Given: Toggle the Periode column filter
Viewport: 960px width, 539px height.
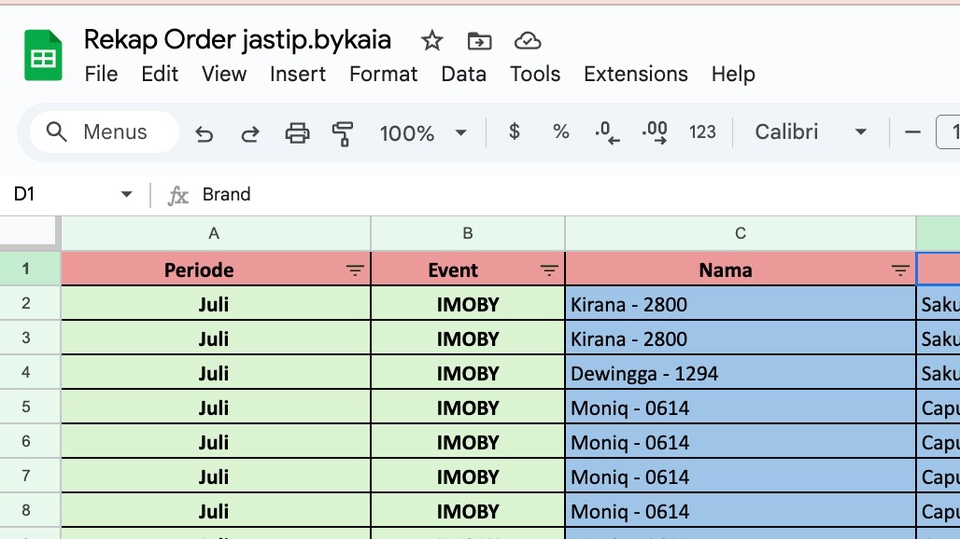Looking at the screenshot, I should tap(355, 270).
